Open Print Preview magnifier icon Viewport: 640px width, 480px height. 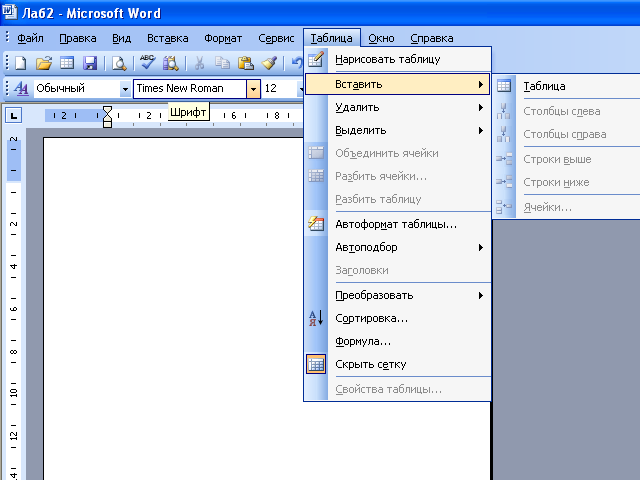(x=119, y=63)
